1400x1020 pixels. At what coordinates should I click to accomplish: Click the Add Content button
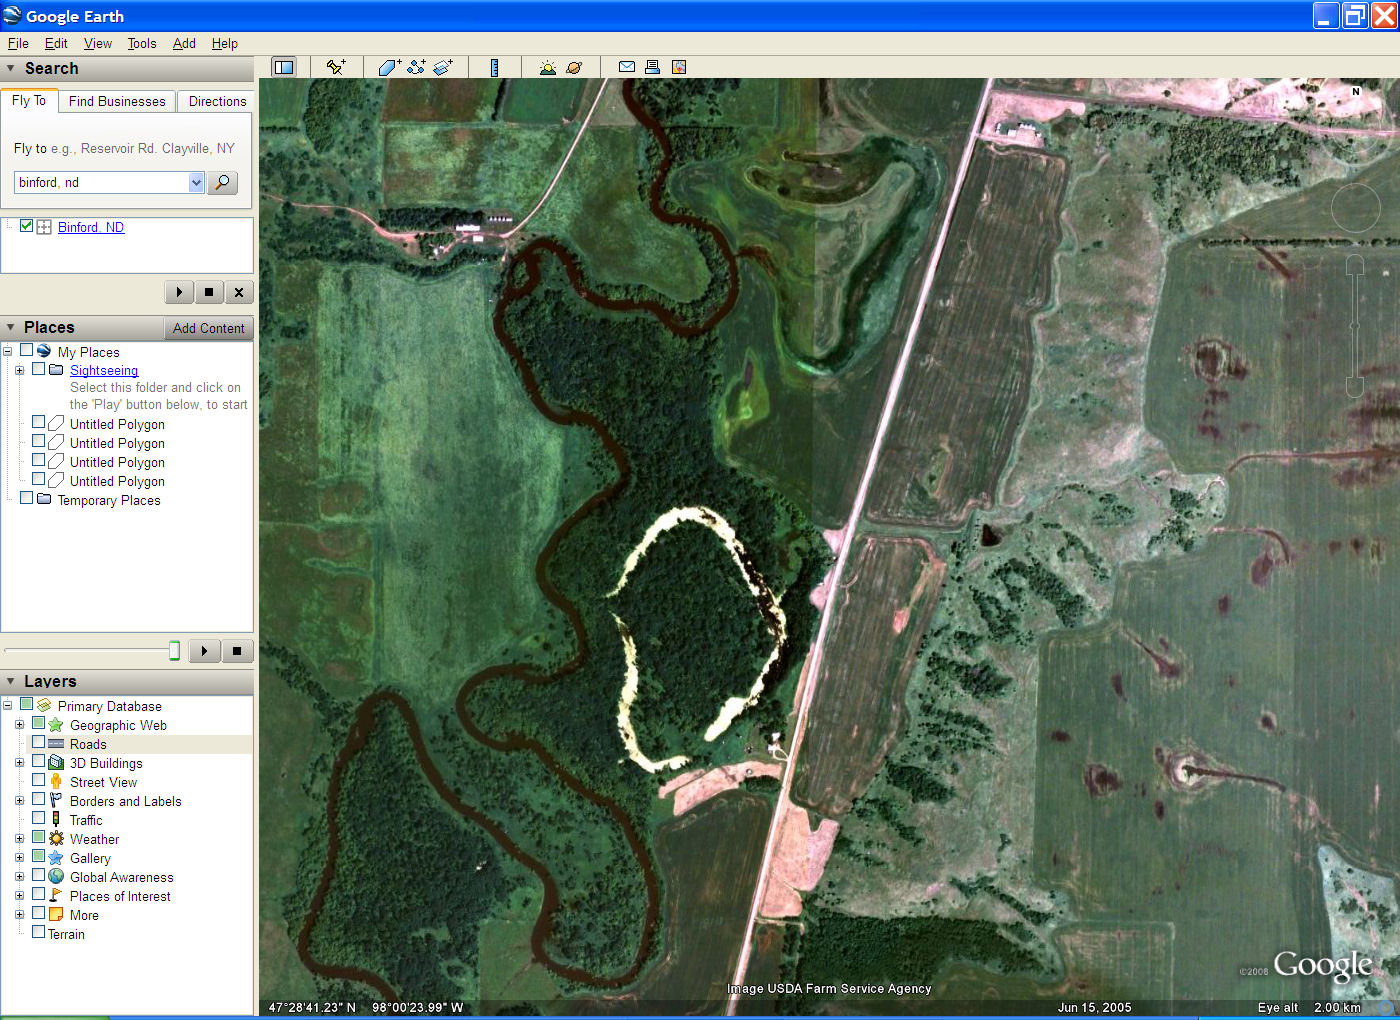(208, 328)
